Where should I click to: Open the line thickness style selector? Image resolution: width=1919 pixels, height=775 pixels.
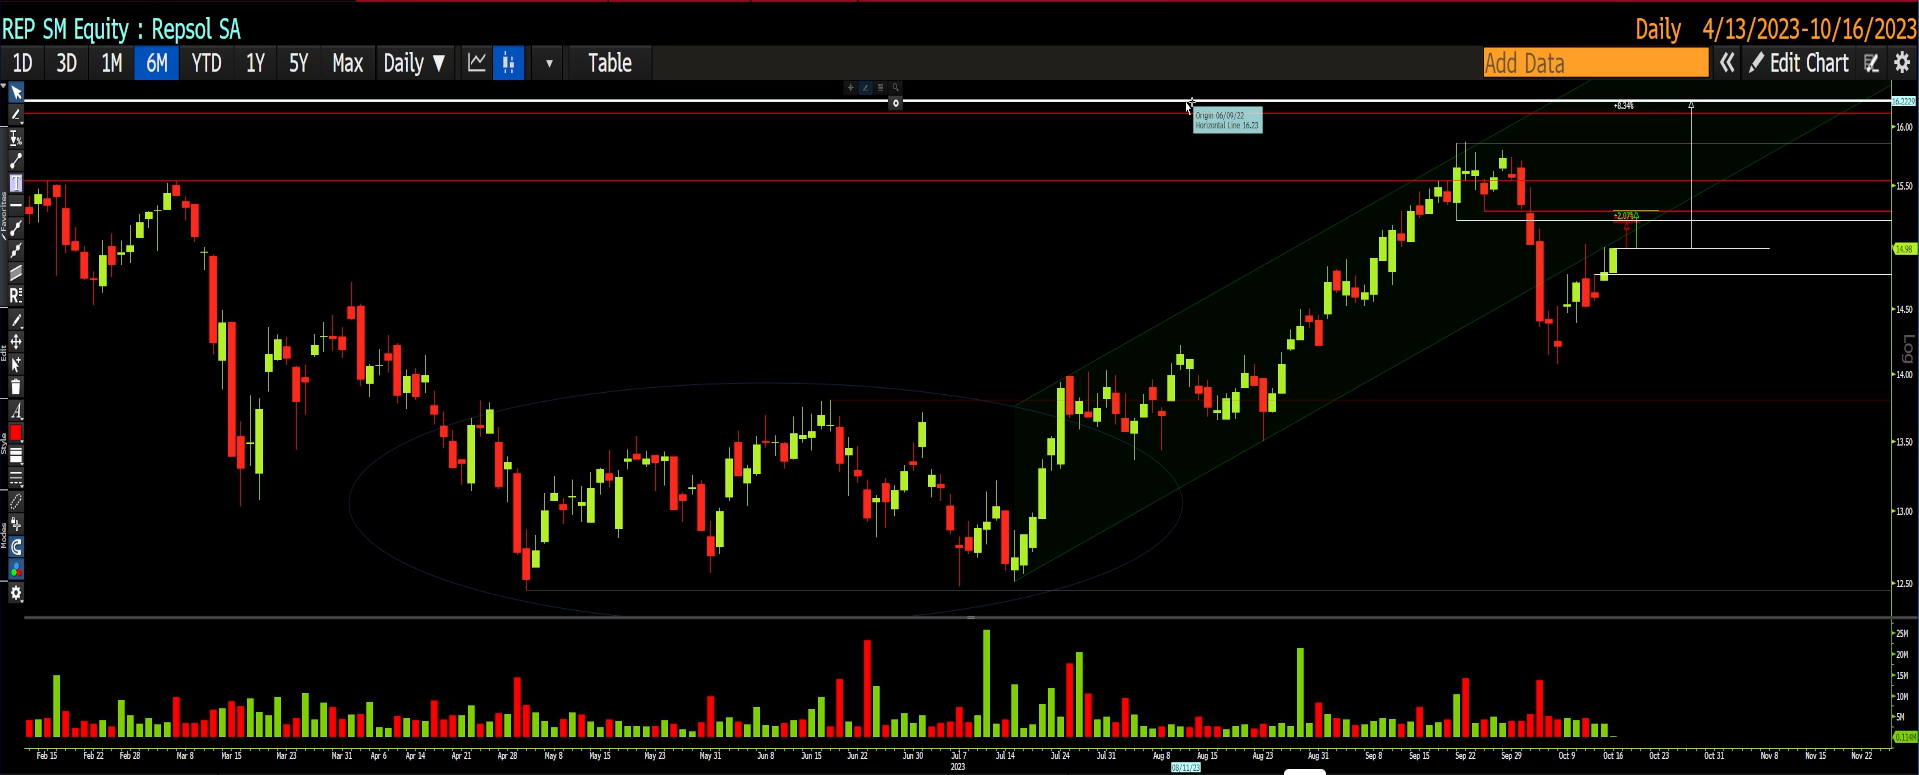(16, 456)
